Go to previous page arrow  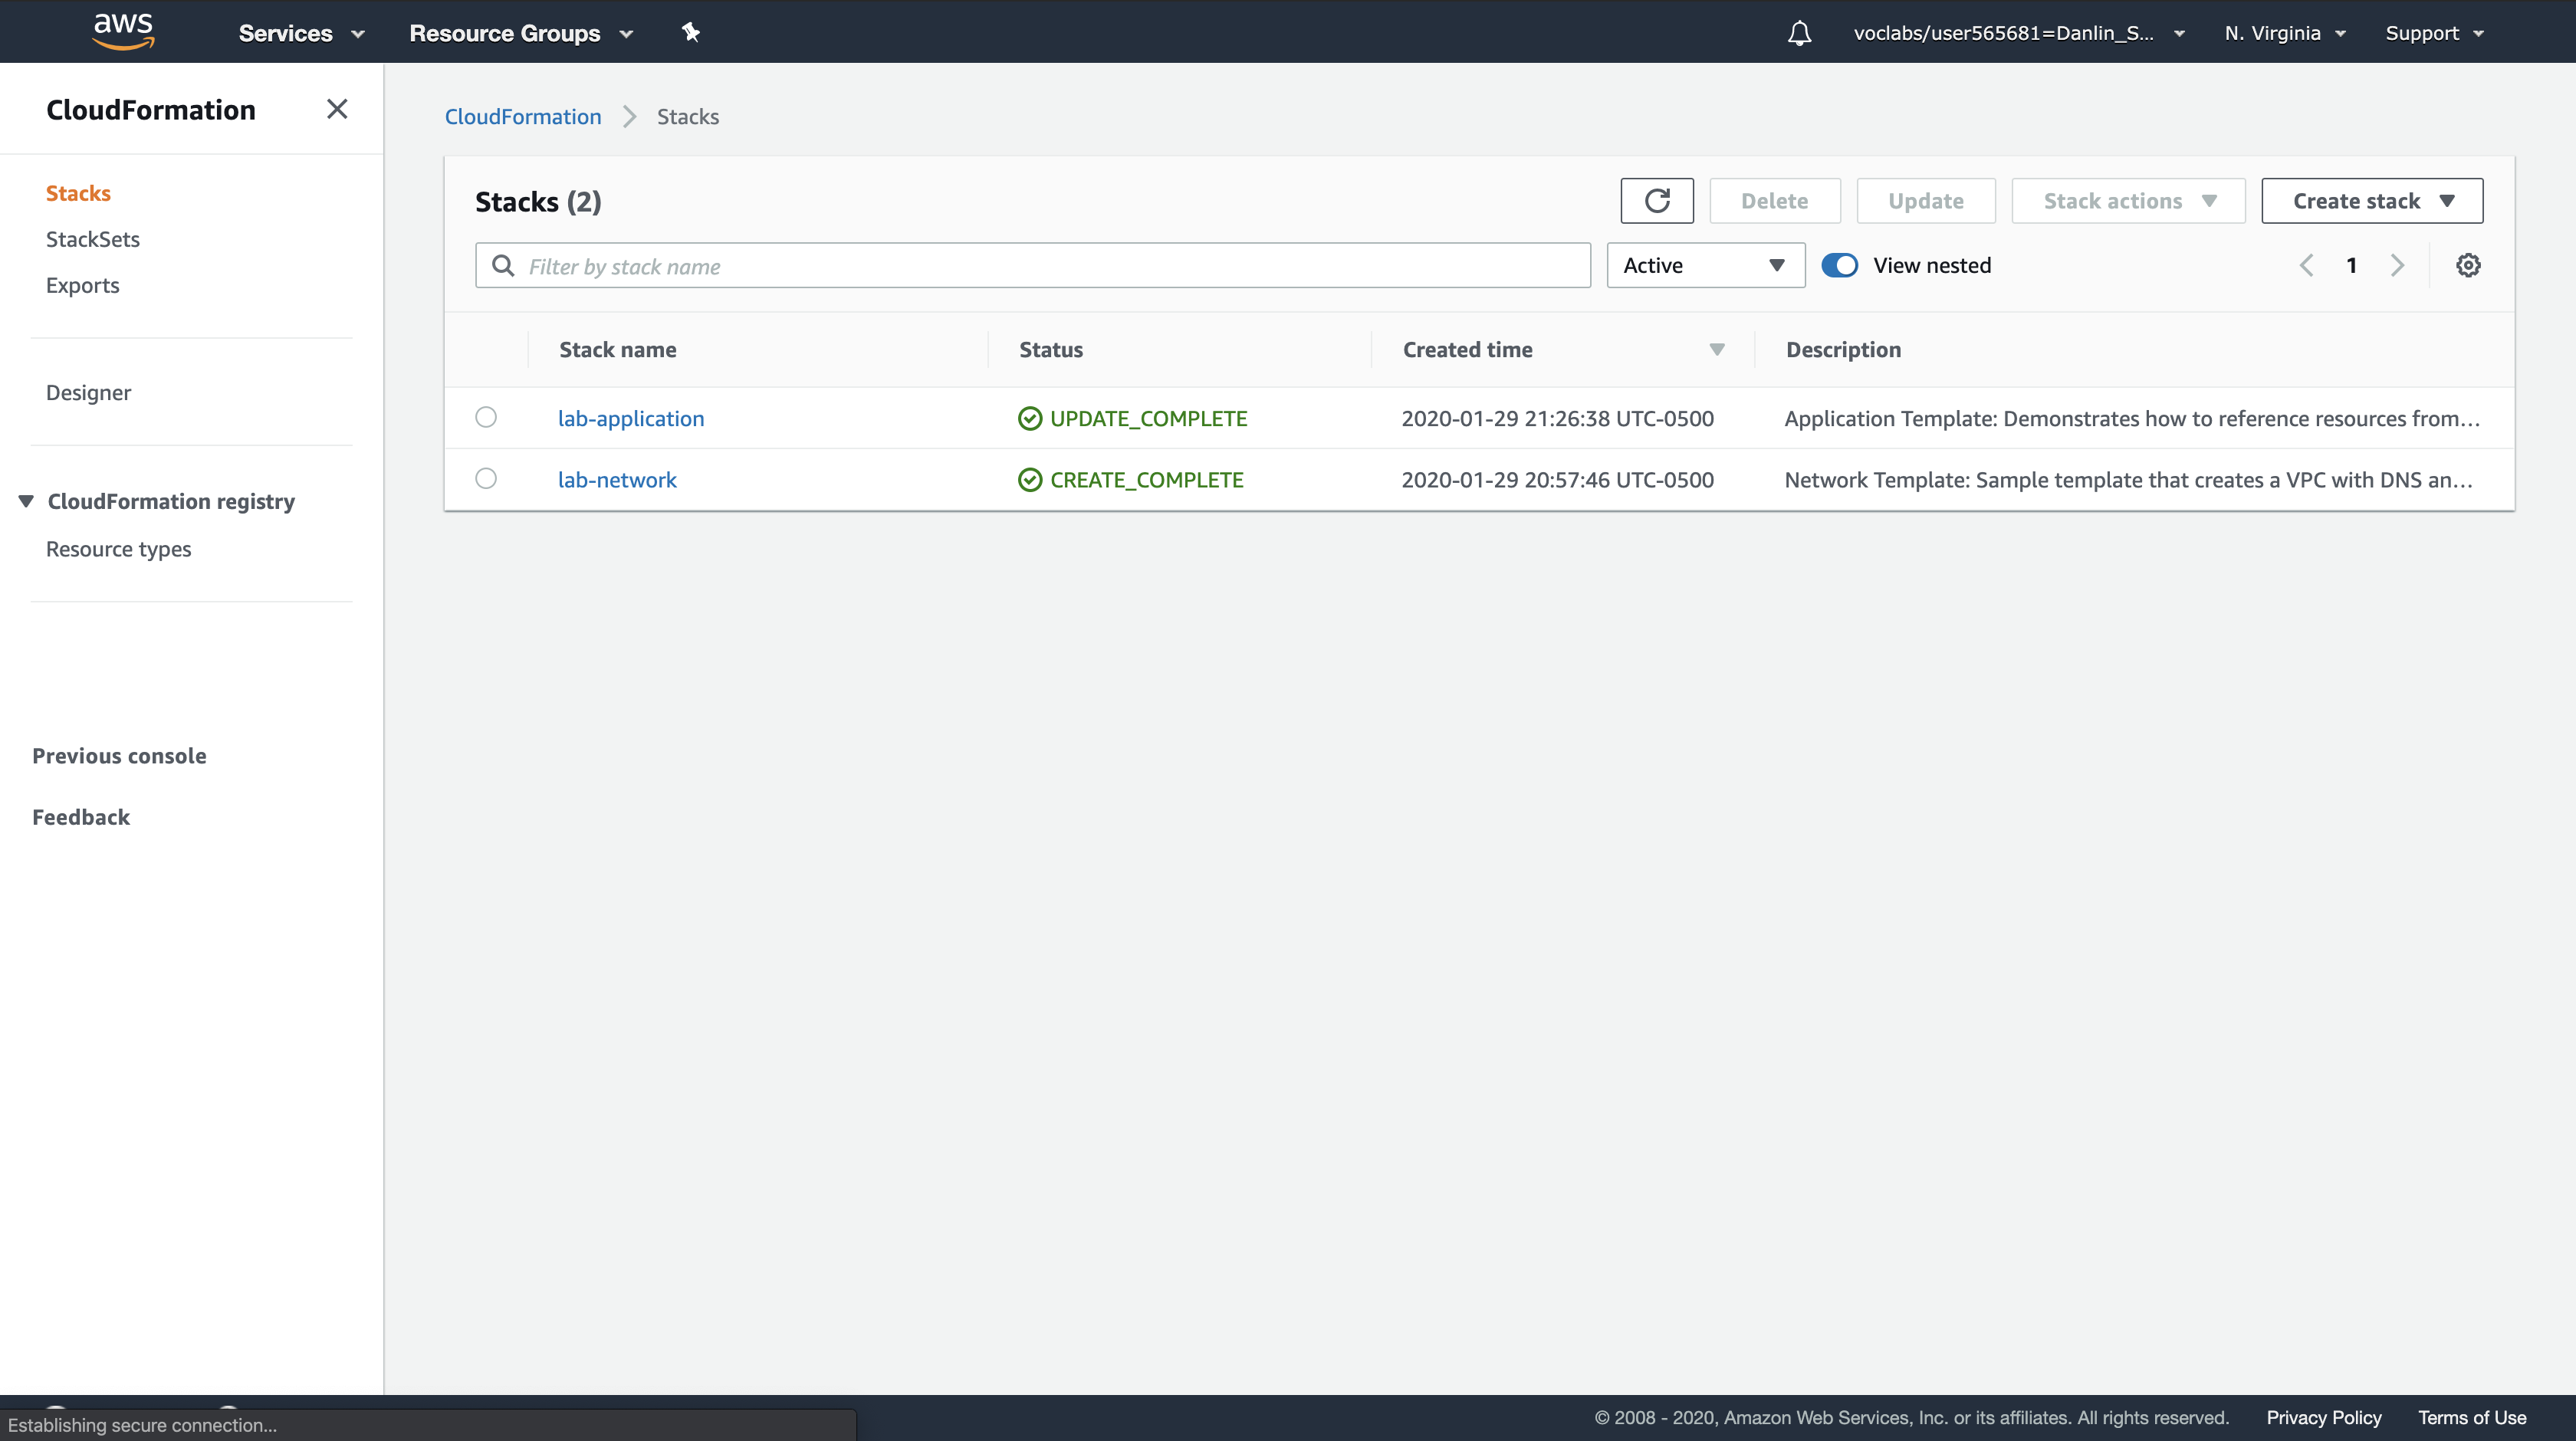pos(2306,265)
